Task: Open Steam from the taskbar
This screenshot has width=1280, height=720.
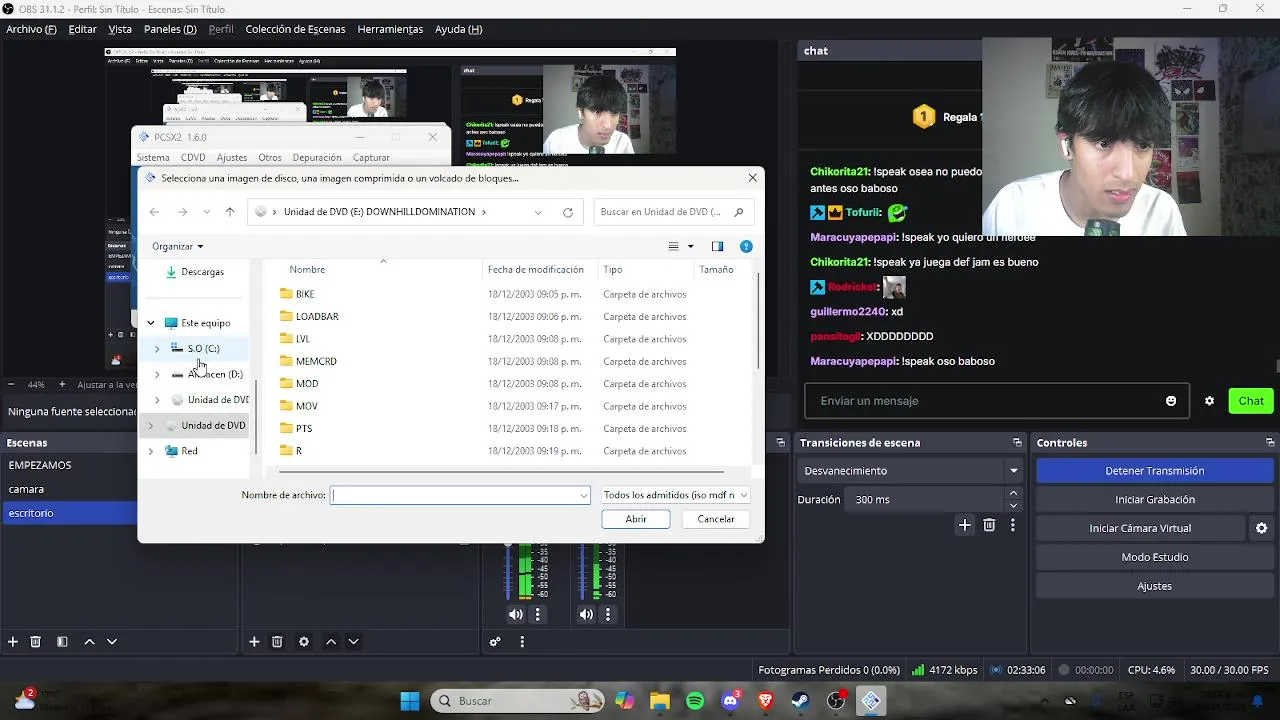Action: pos(800,701)
